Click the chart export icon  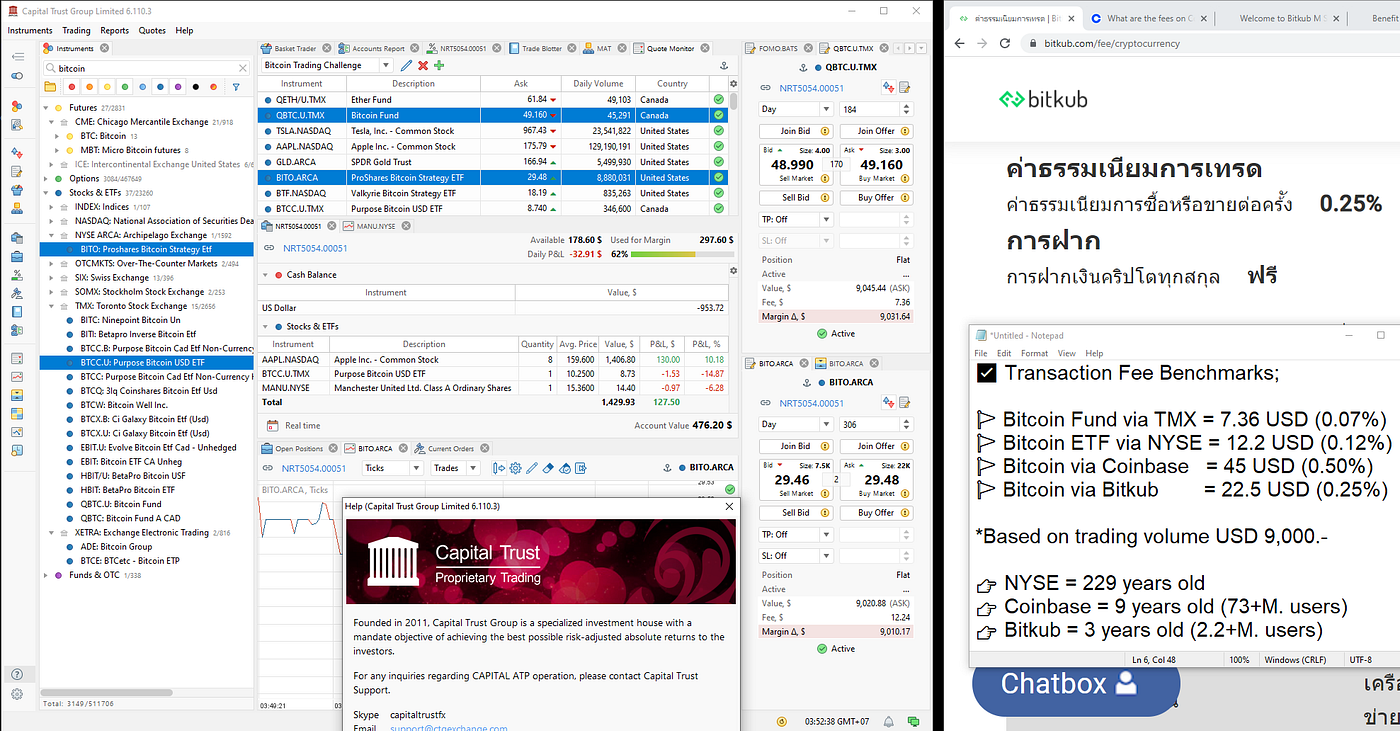tap(581, 468)
